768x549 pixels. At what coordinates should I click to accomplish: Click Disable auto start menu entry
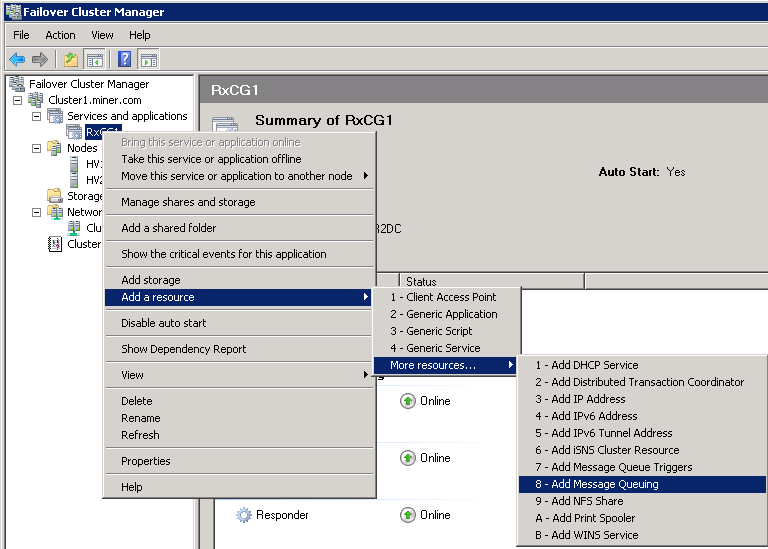pos(163,323)
